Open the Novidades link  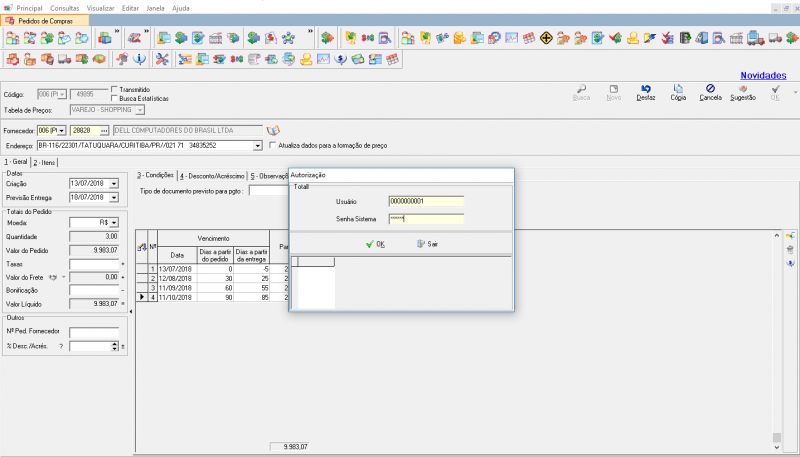(762, 75)
